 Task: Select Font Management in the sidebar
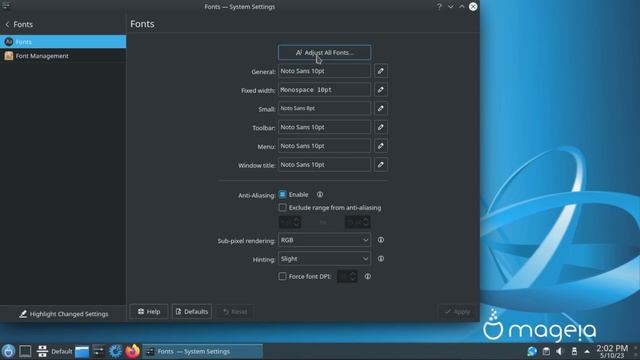tap(63, 56)
